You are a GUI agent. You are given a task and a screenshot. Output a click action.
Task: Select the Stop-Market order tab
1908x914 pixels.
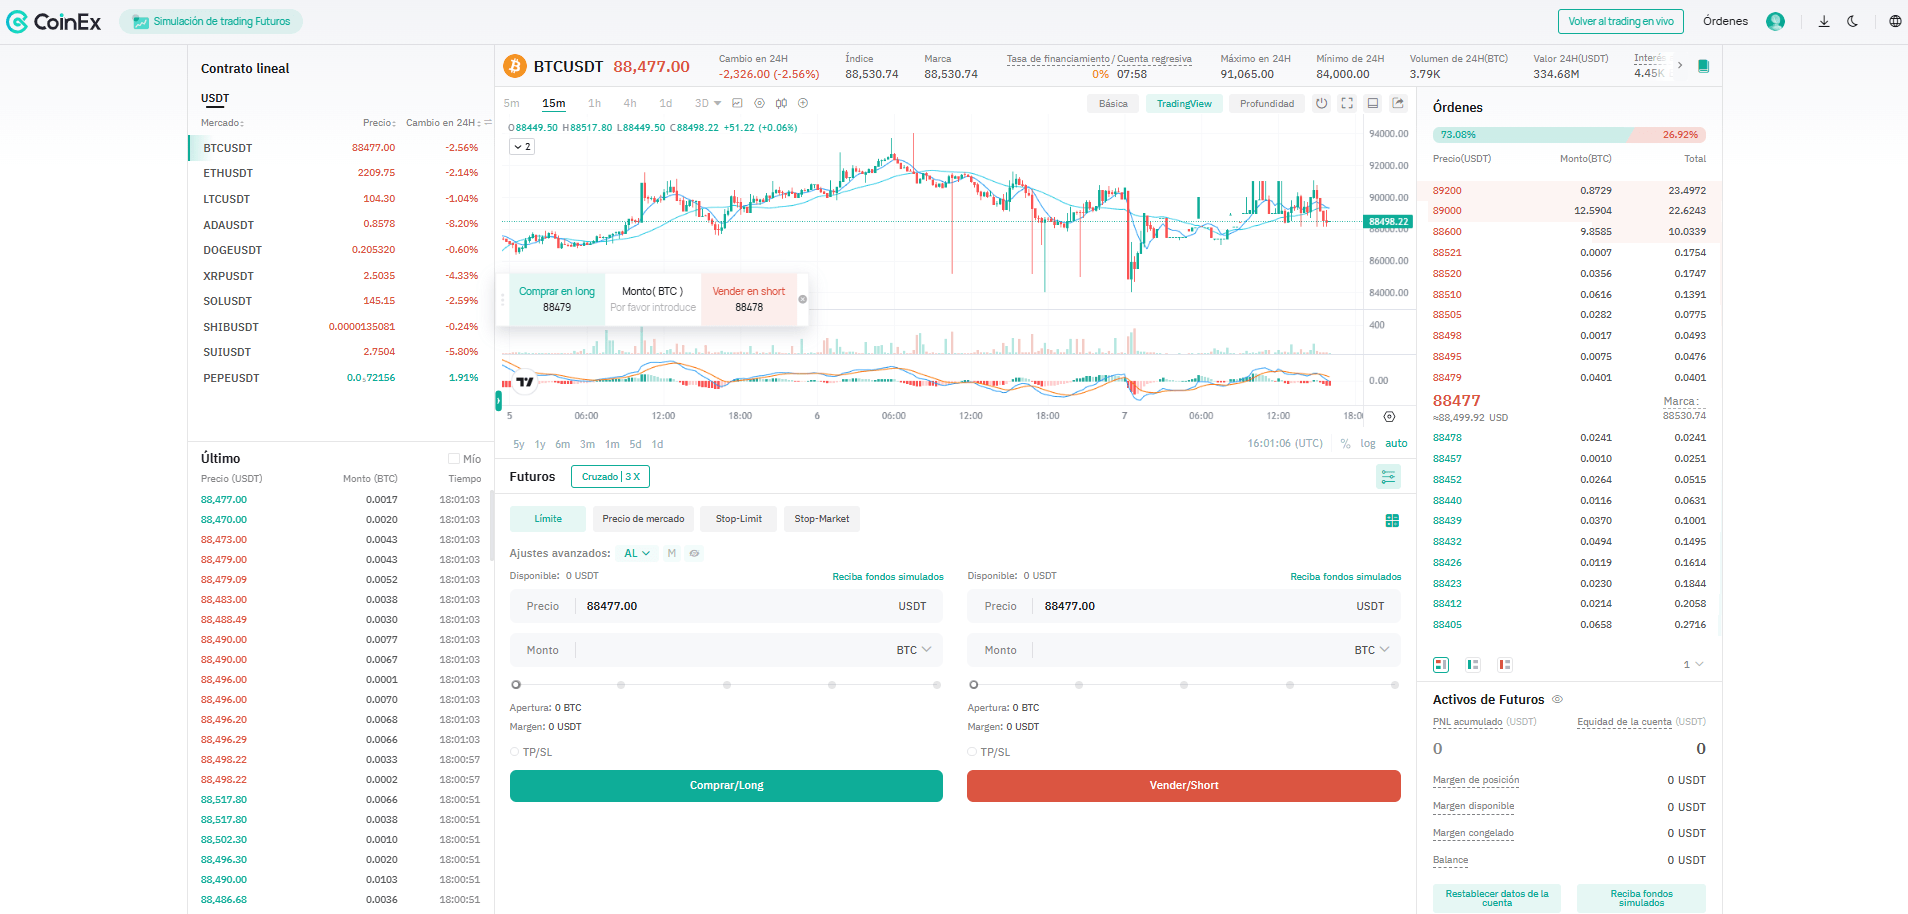[x=822, y=519]
